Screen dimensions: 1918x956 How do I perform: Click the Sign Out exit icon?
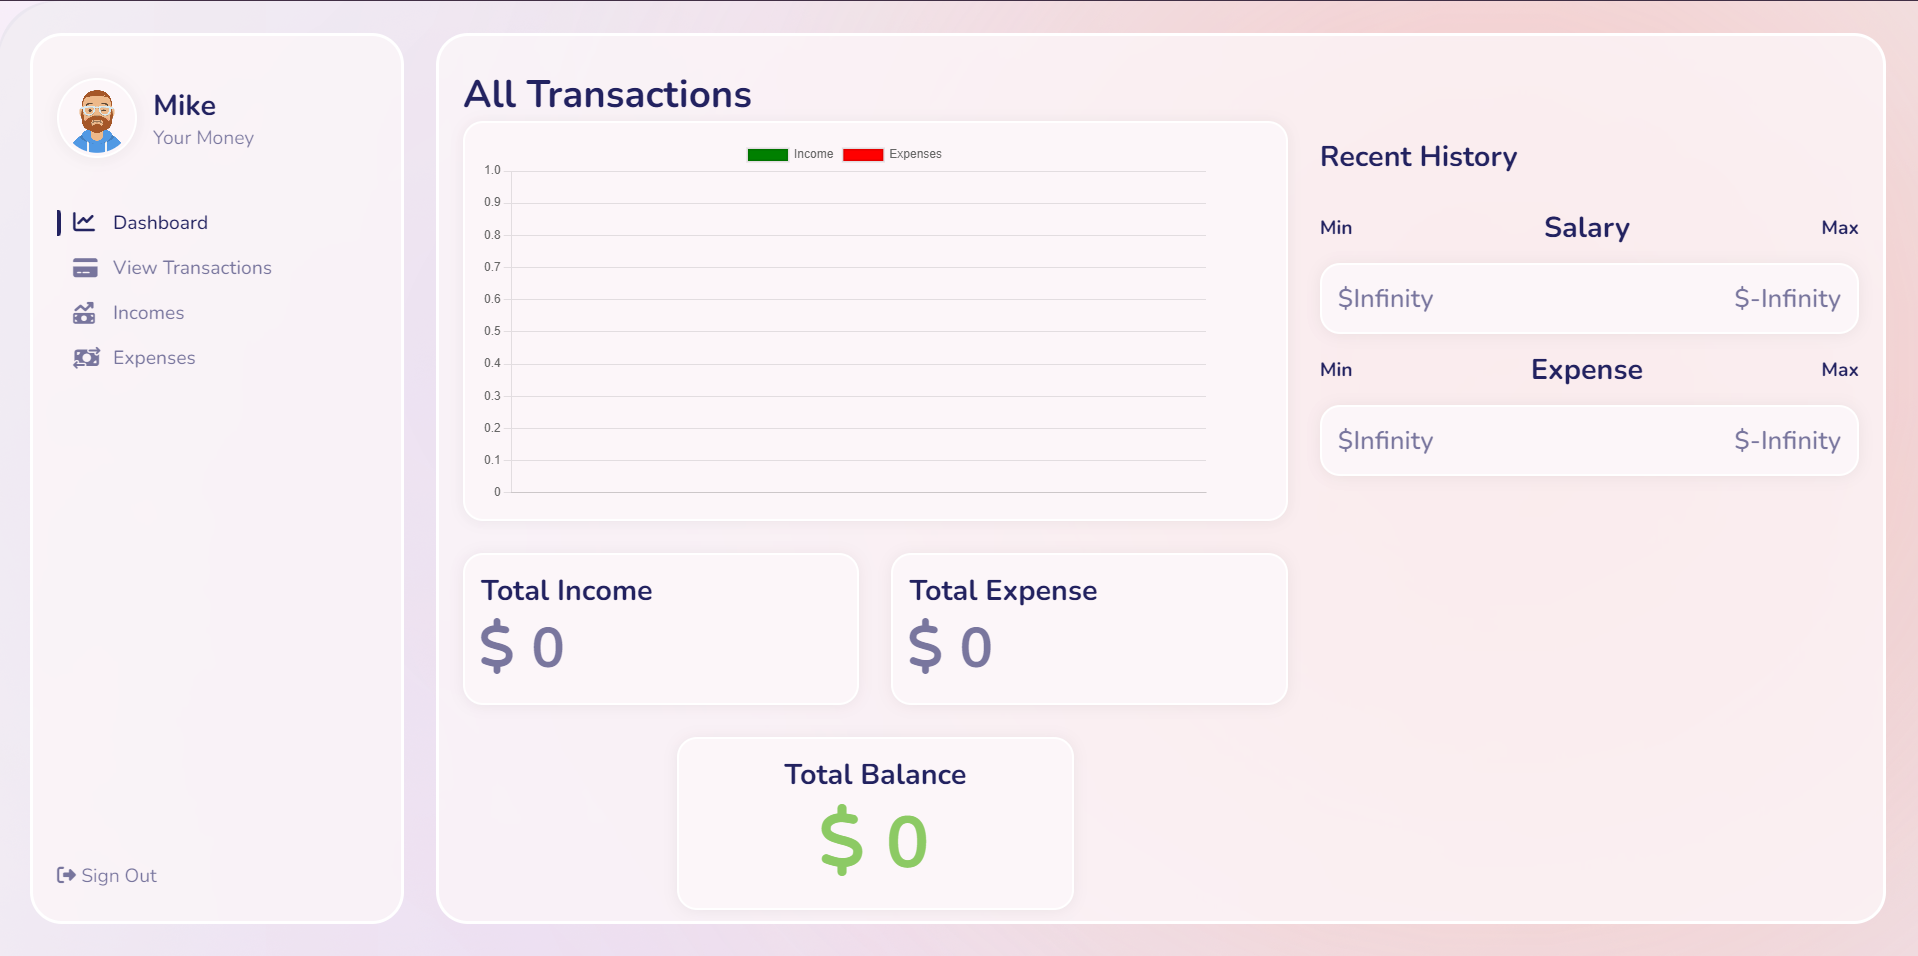(64, 875)
